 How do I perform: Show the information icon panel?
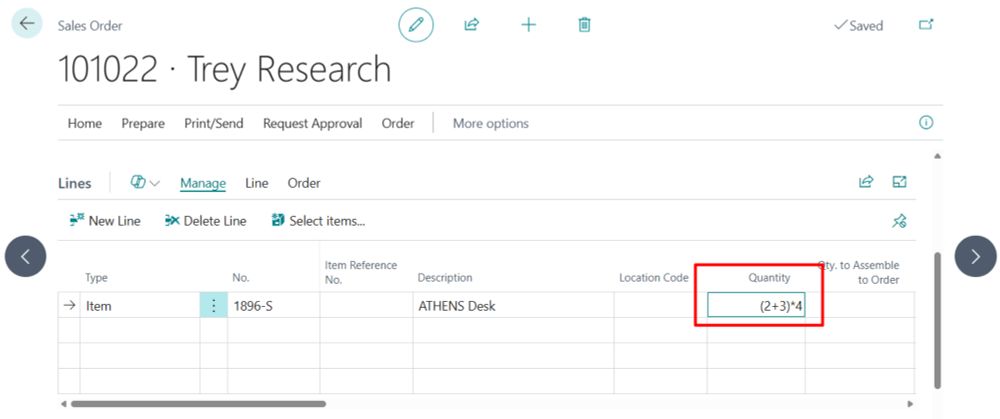[926, 122]
